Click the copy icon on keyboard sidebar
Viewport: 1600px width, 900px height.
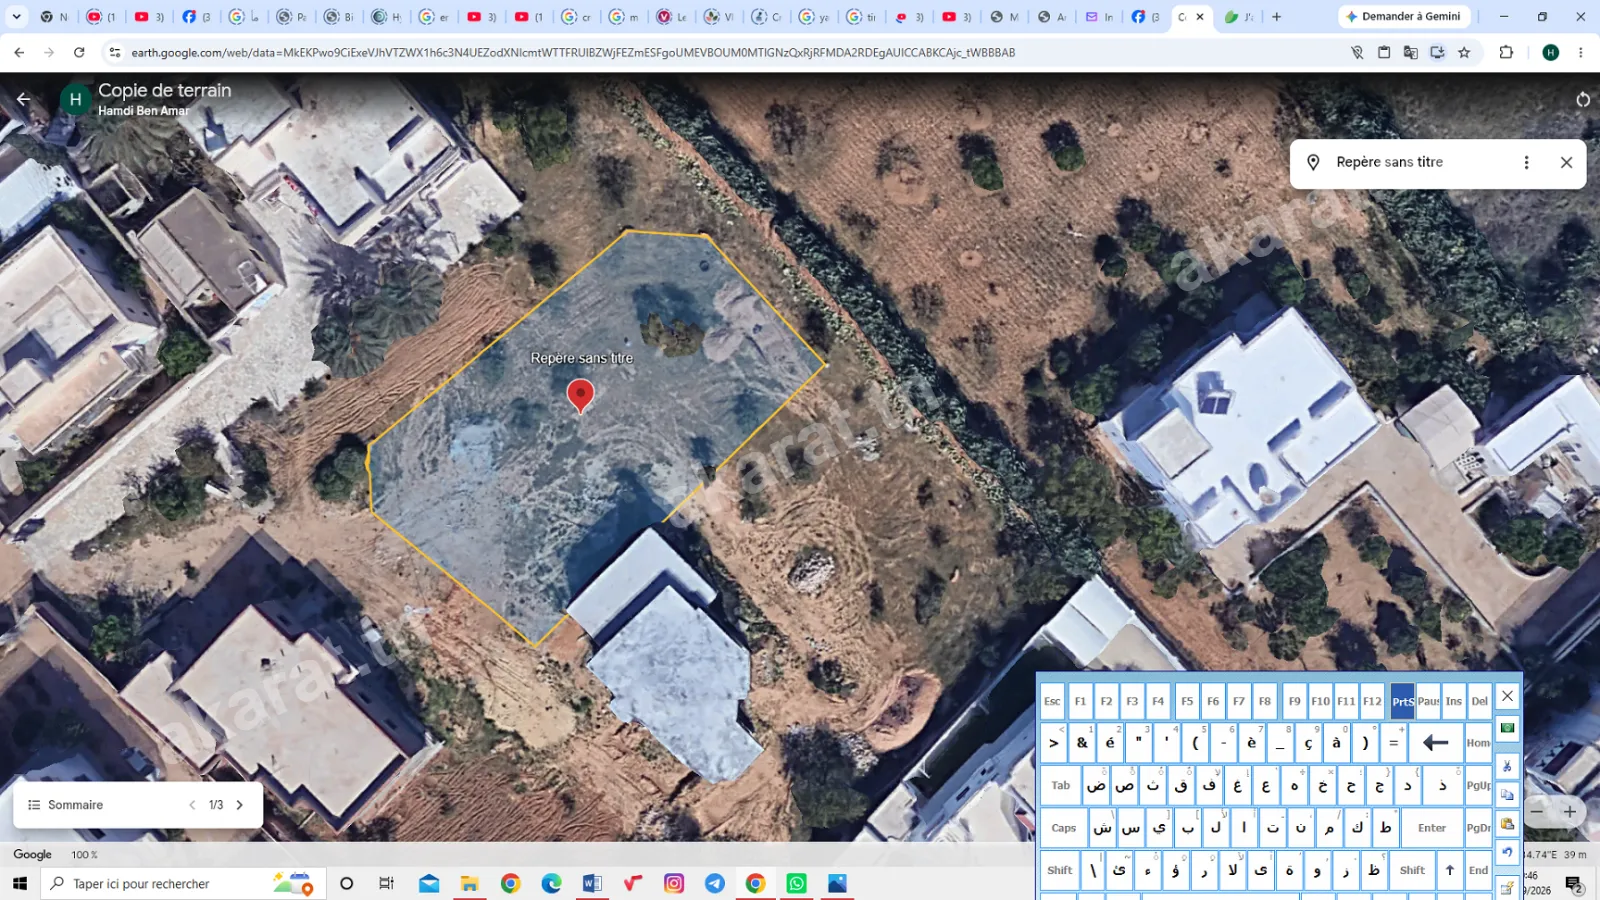pos(1507,795)
